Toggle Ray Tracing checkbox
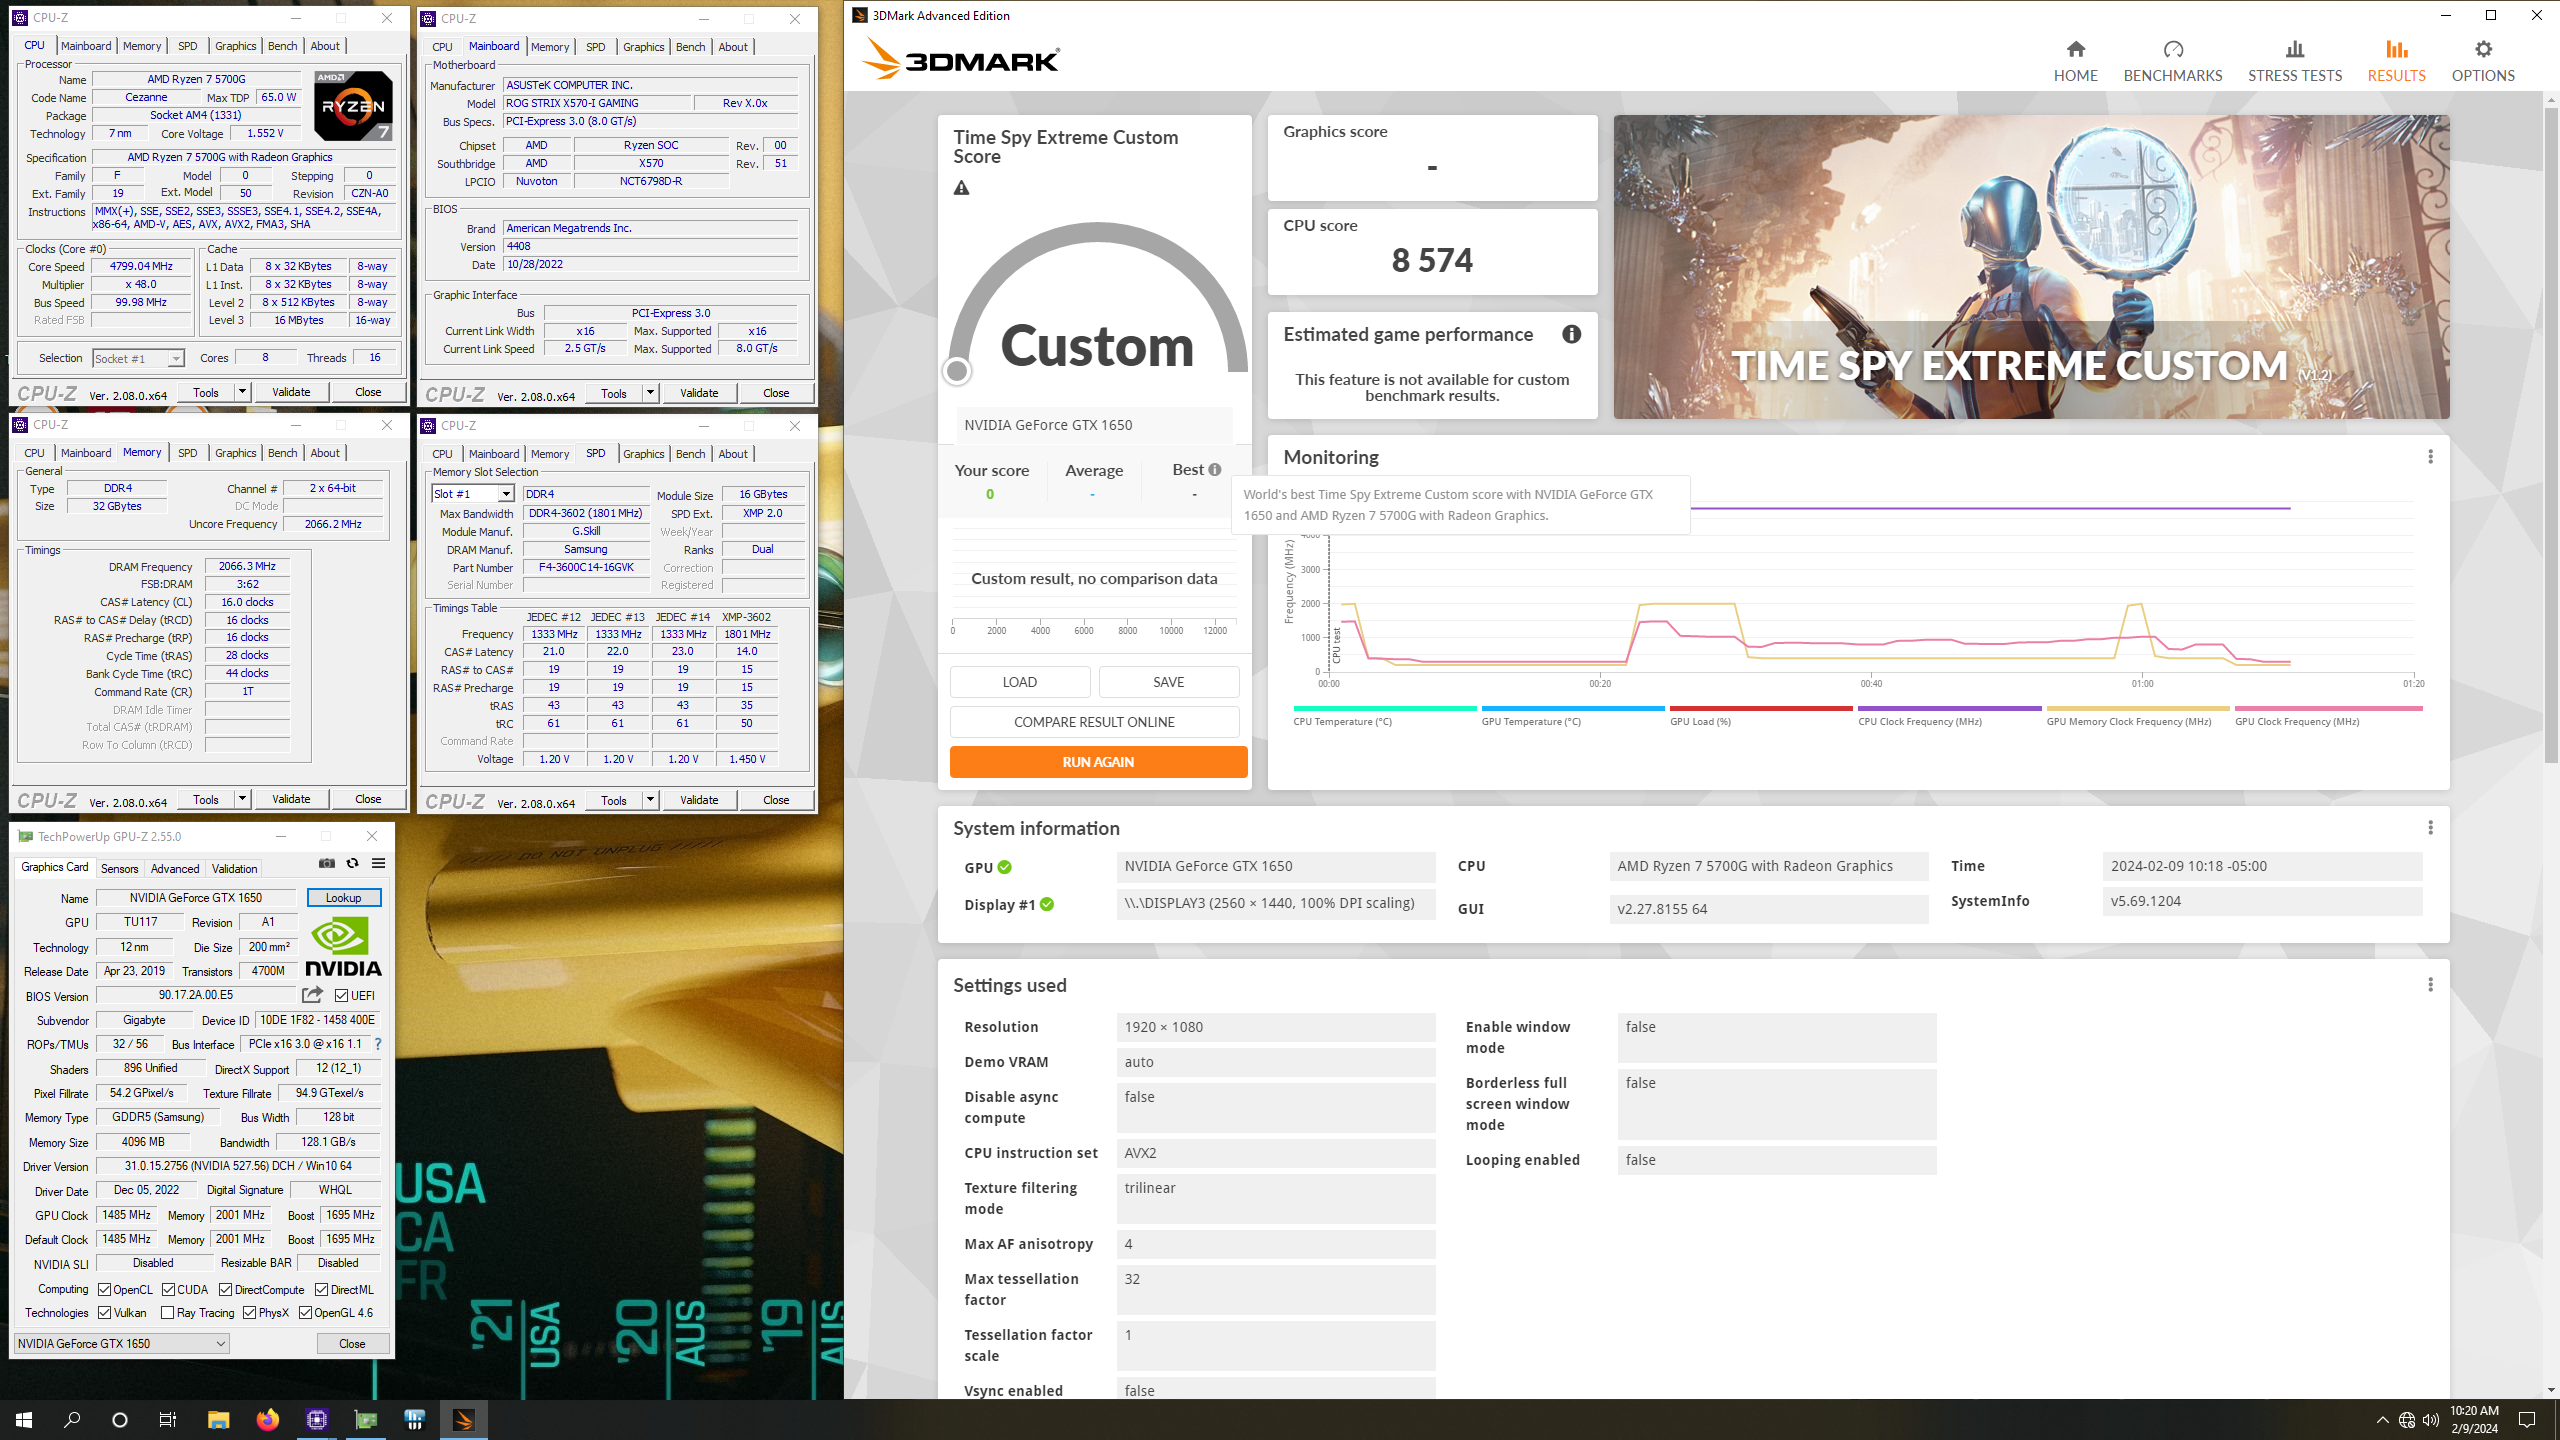The image size is (2560, 1440). click(167, 1313)
